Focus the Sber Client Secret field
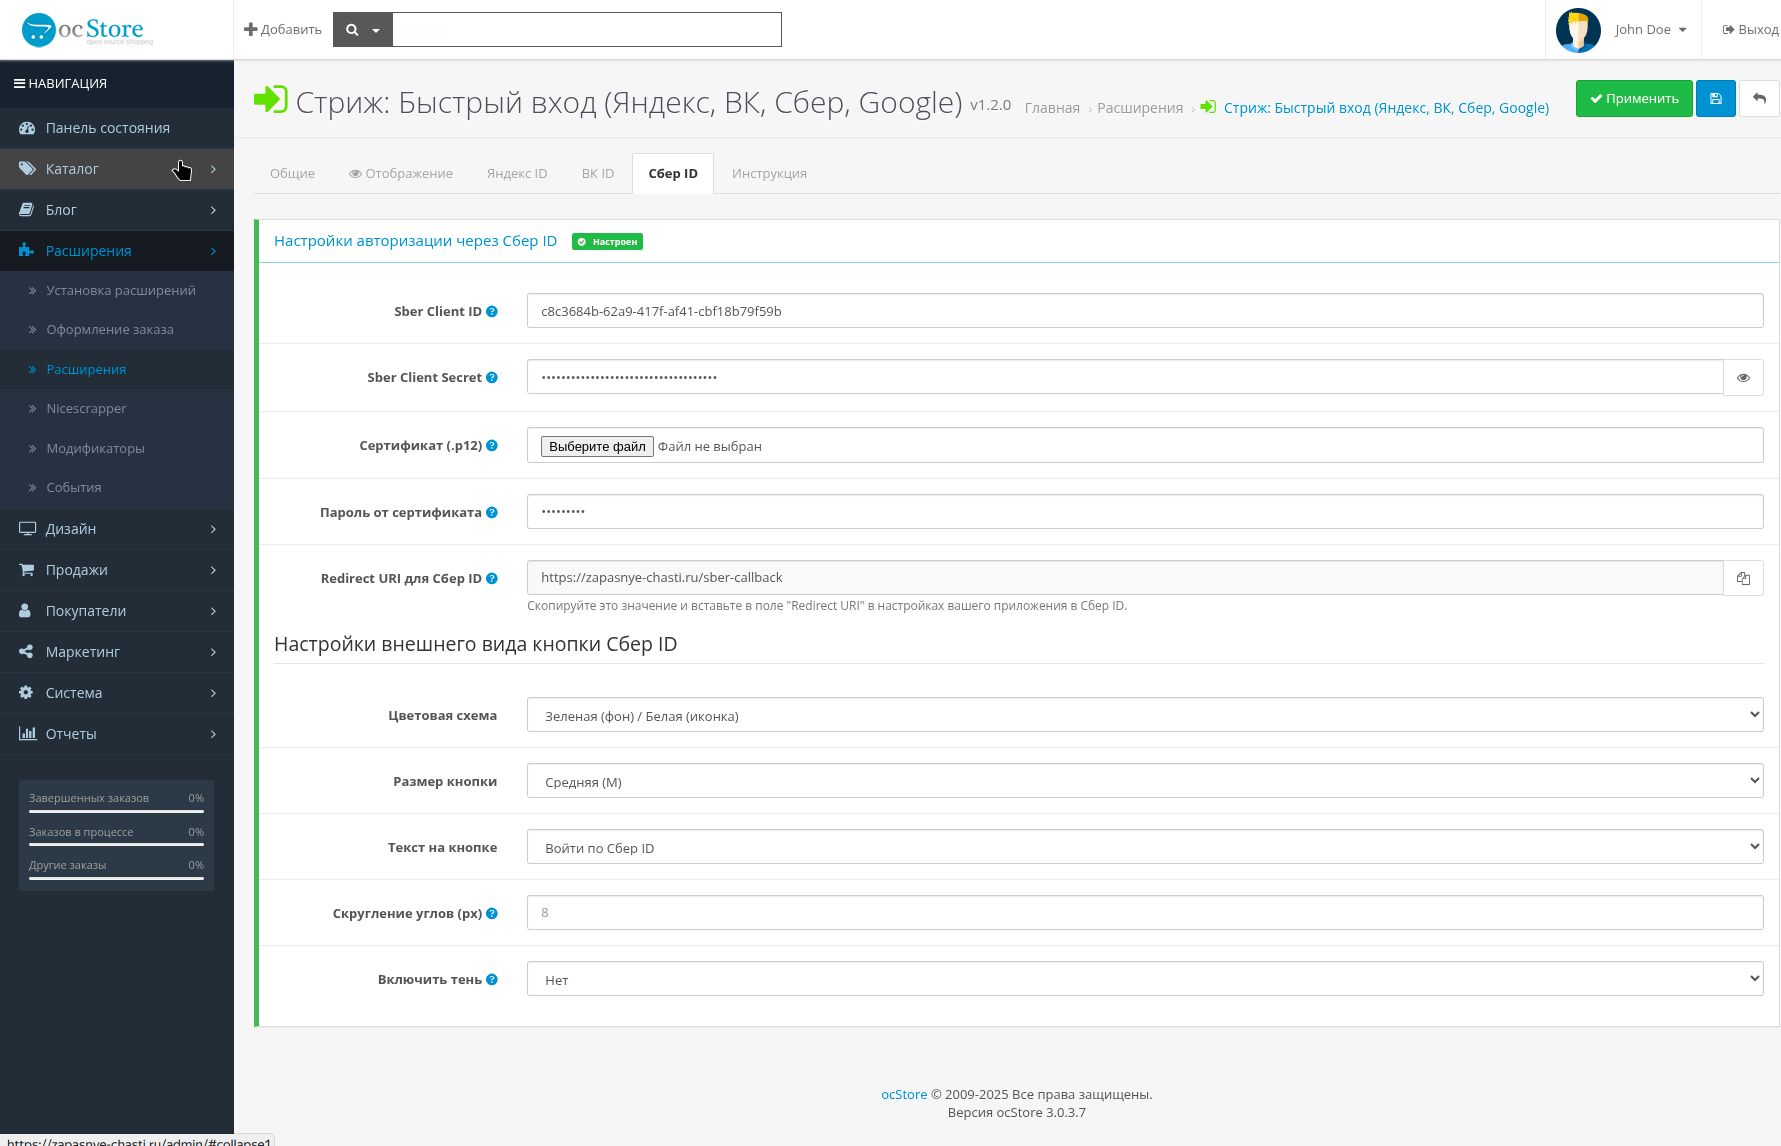The image size is (1781, 1146). coord(1125,377)
